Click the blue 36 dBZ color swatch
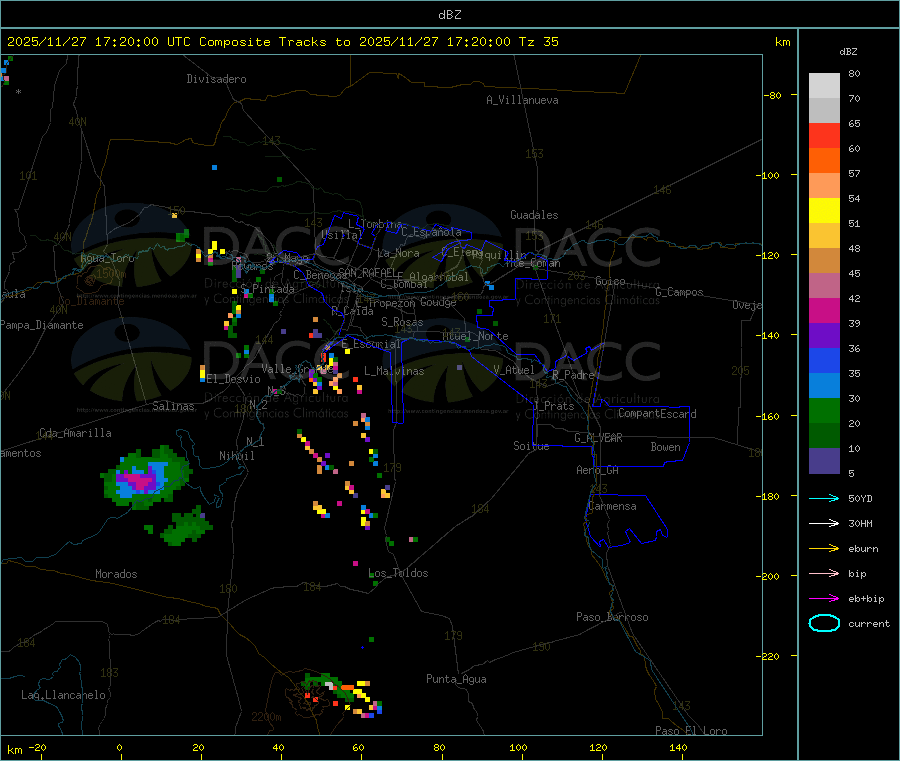Screen dimensions: 900x761 point(824,360)
